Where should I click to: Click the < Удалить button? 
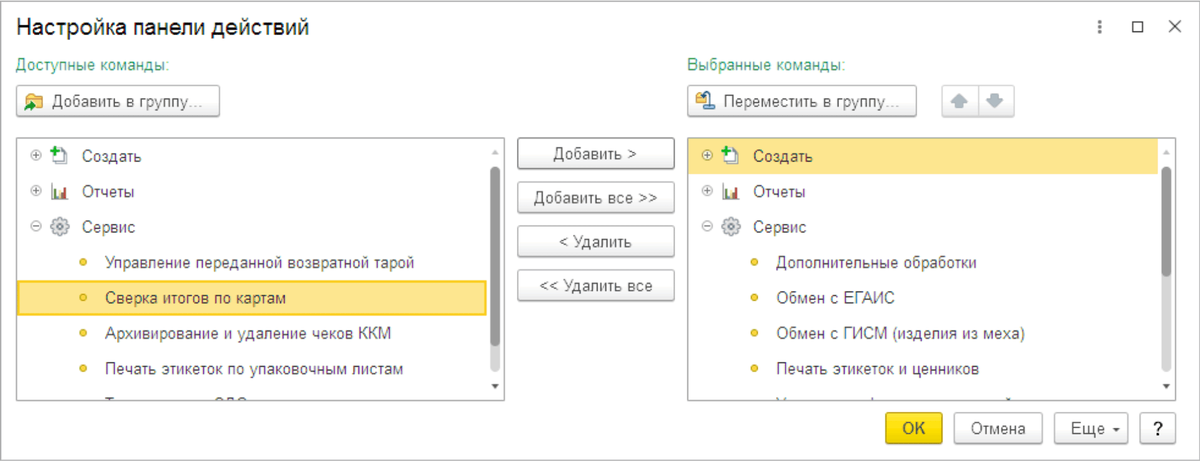click(596, 242)
